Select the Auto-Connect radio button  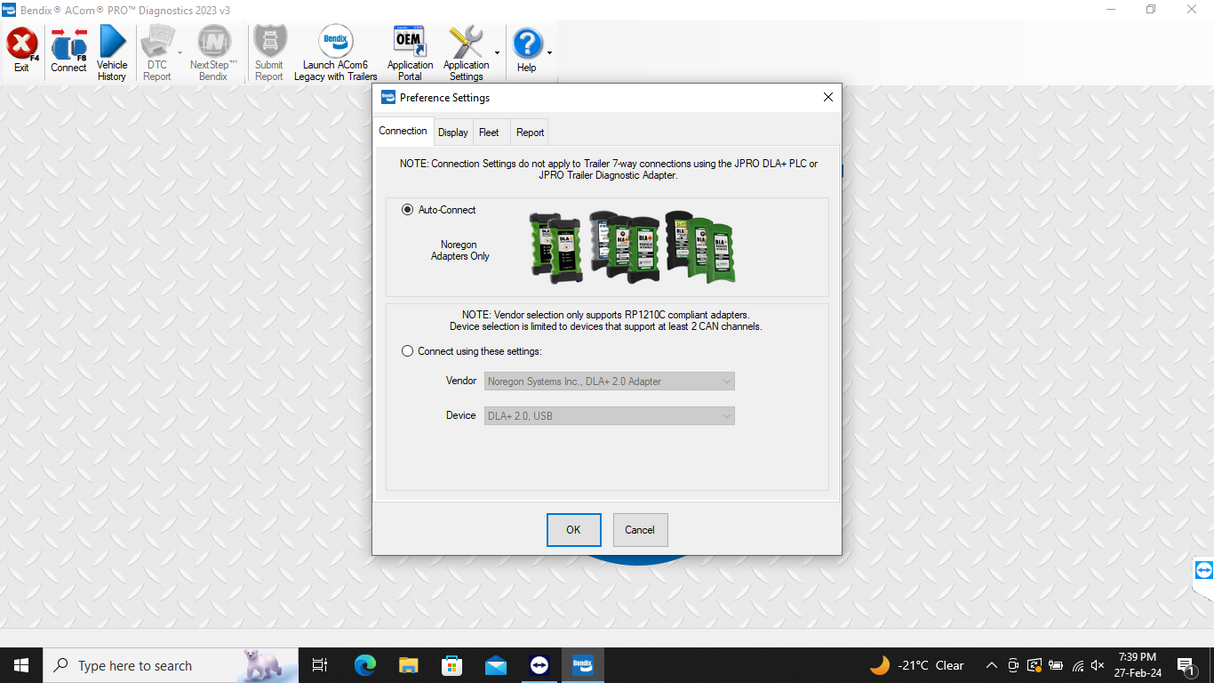(407, 209)
